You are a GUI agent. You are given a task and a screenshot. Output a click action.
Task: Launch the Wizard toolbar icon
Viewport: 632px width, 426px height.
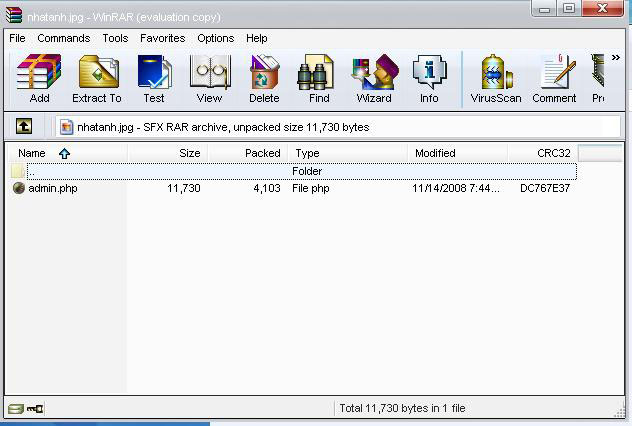click(375, 72)
